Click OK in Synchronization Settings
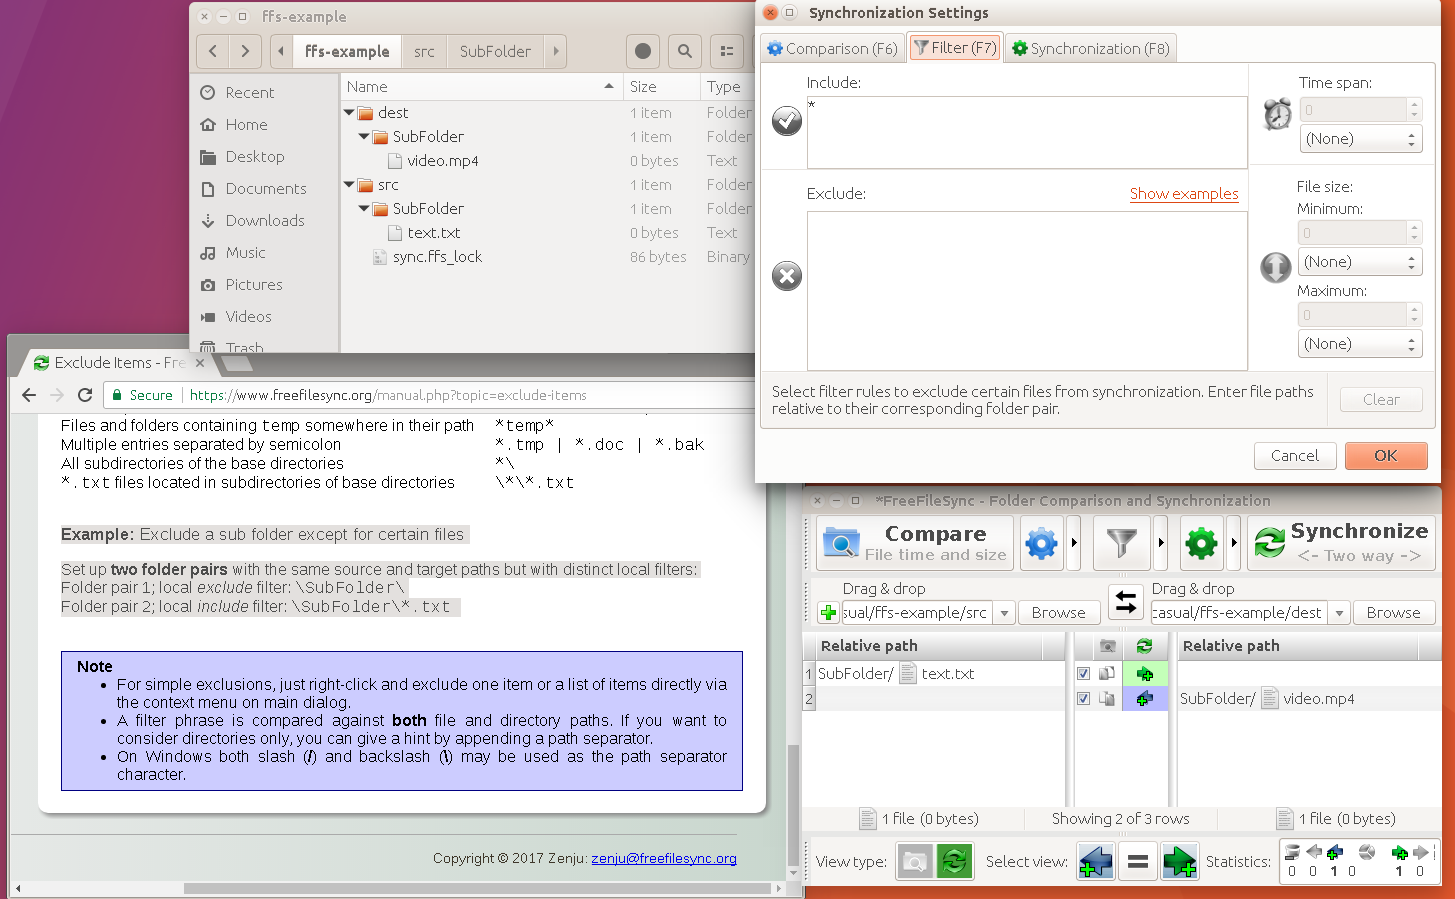Viewport: 1455px width, 899px height. pyautogui.click(x=1385, y=455)
